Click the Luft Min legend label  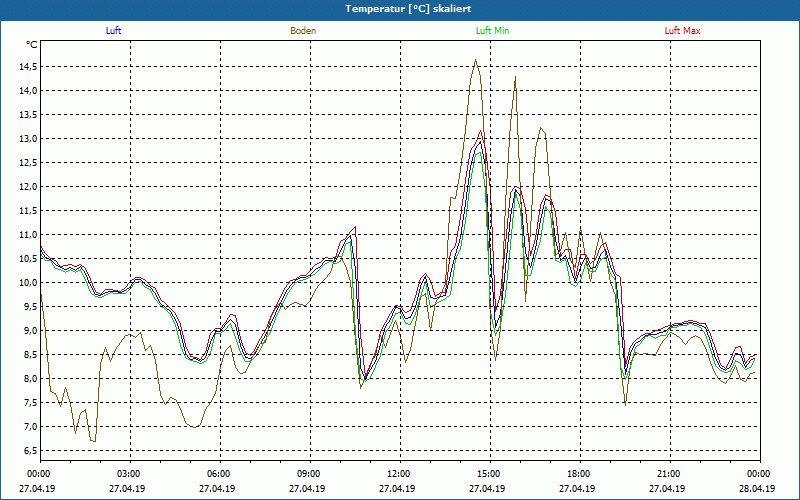(492, 31)
